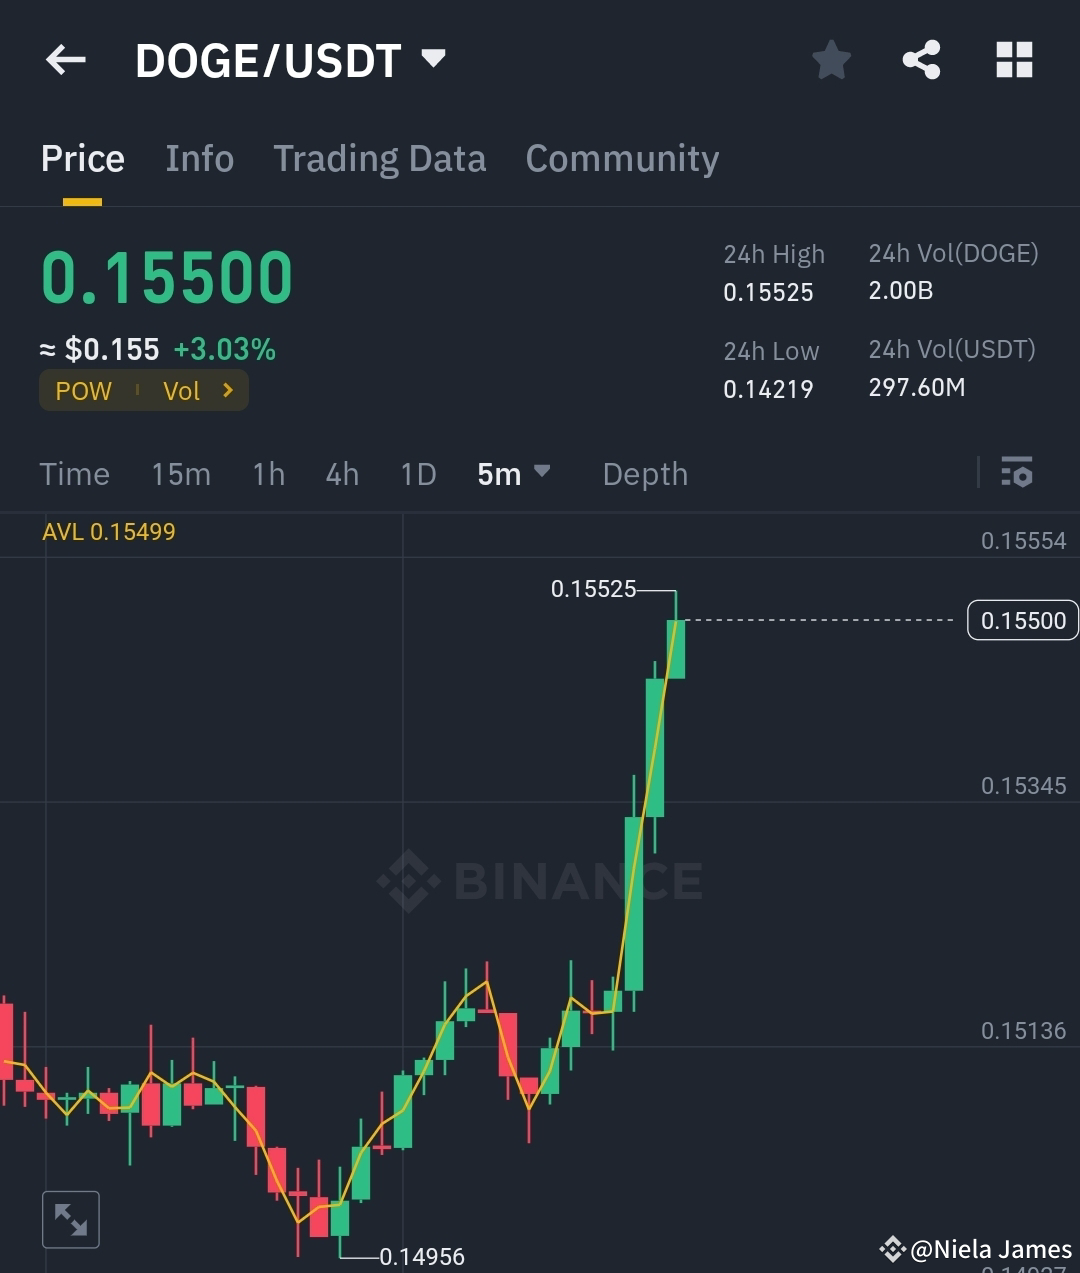Image resolution: width=1080 pixels, height=1273 pixels.
Task: Expand chart to fullscreen with the expand icon
Action: pos(70,1219)
